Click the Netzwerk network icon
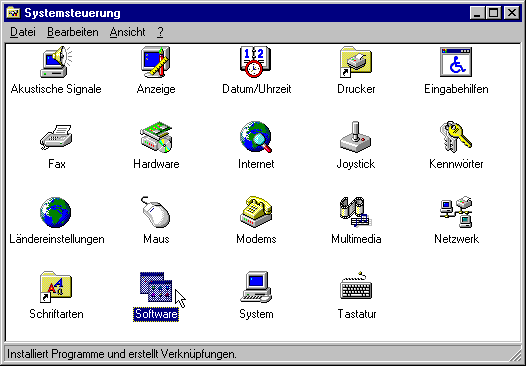 (x=456, y=212)
